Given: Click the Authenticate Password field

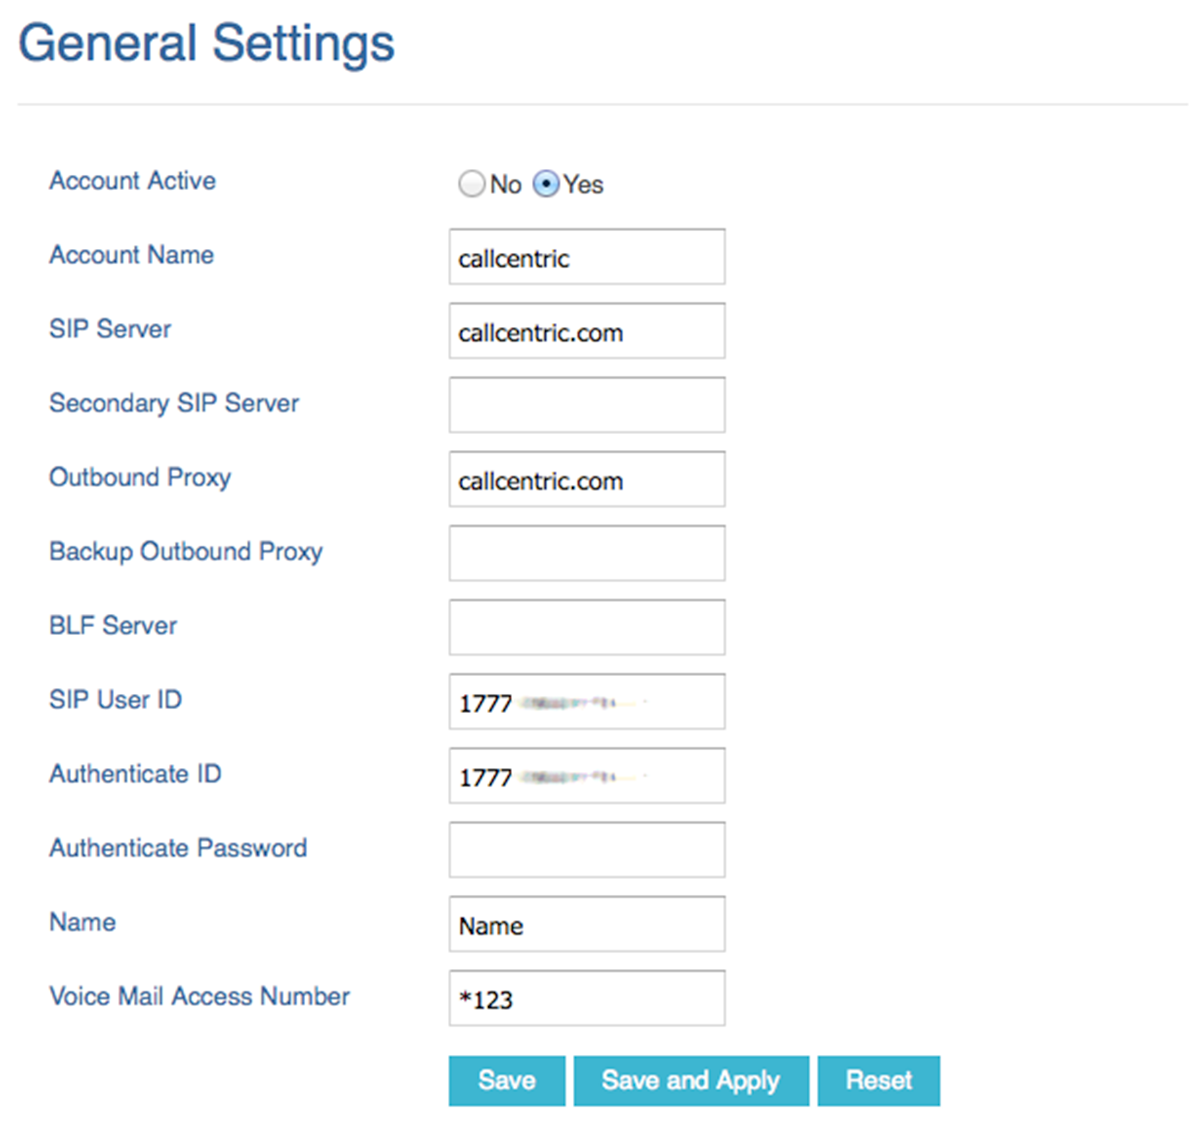Looking at the screenshot, I should (x=587, y=850).
